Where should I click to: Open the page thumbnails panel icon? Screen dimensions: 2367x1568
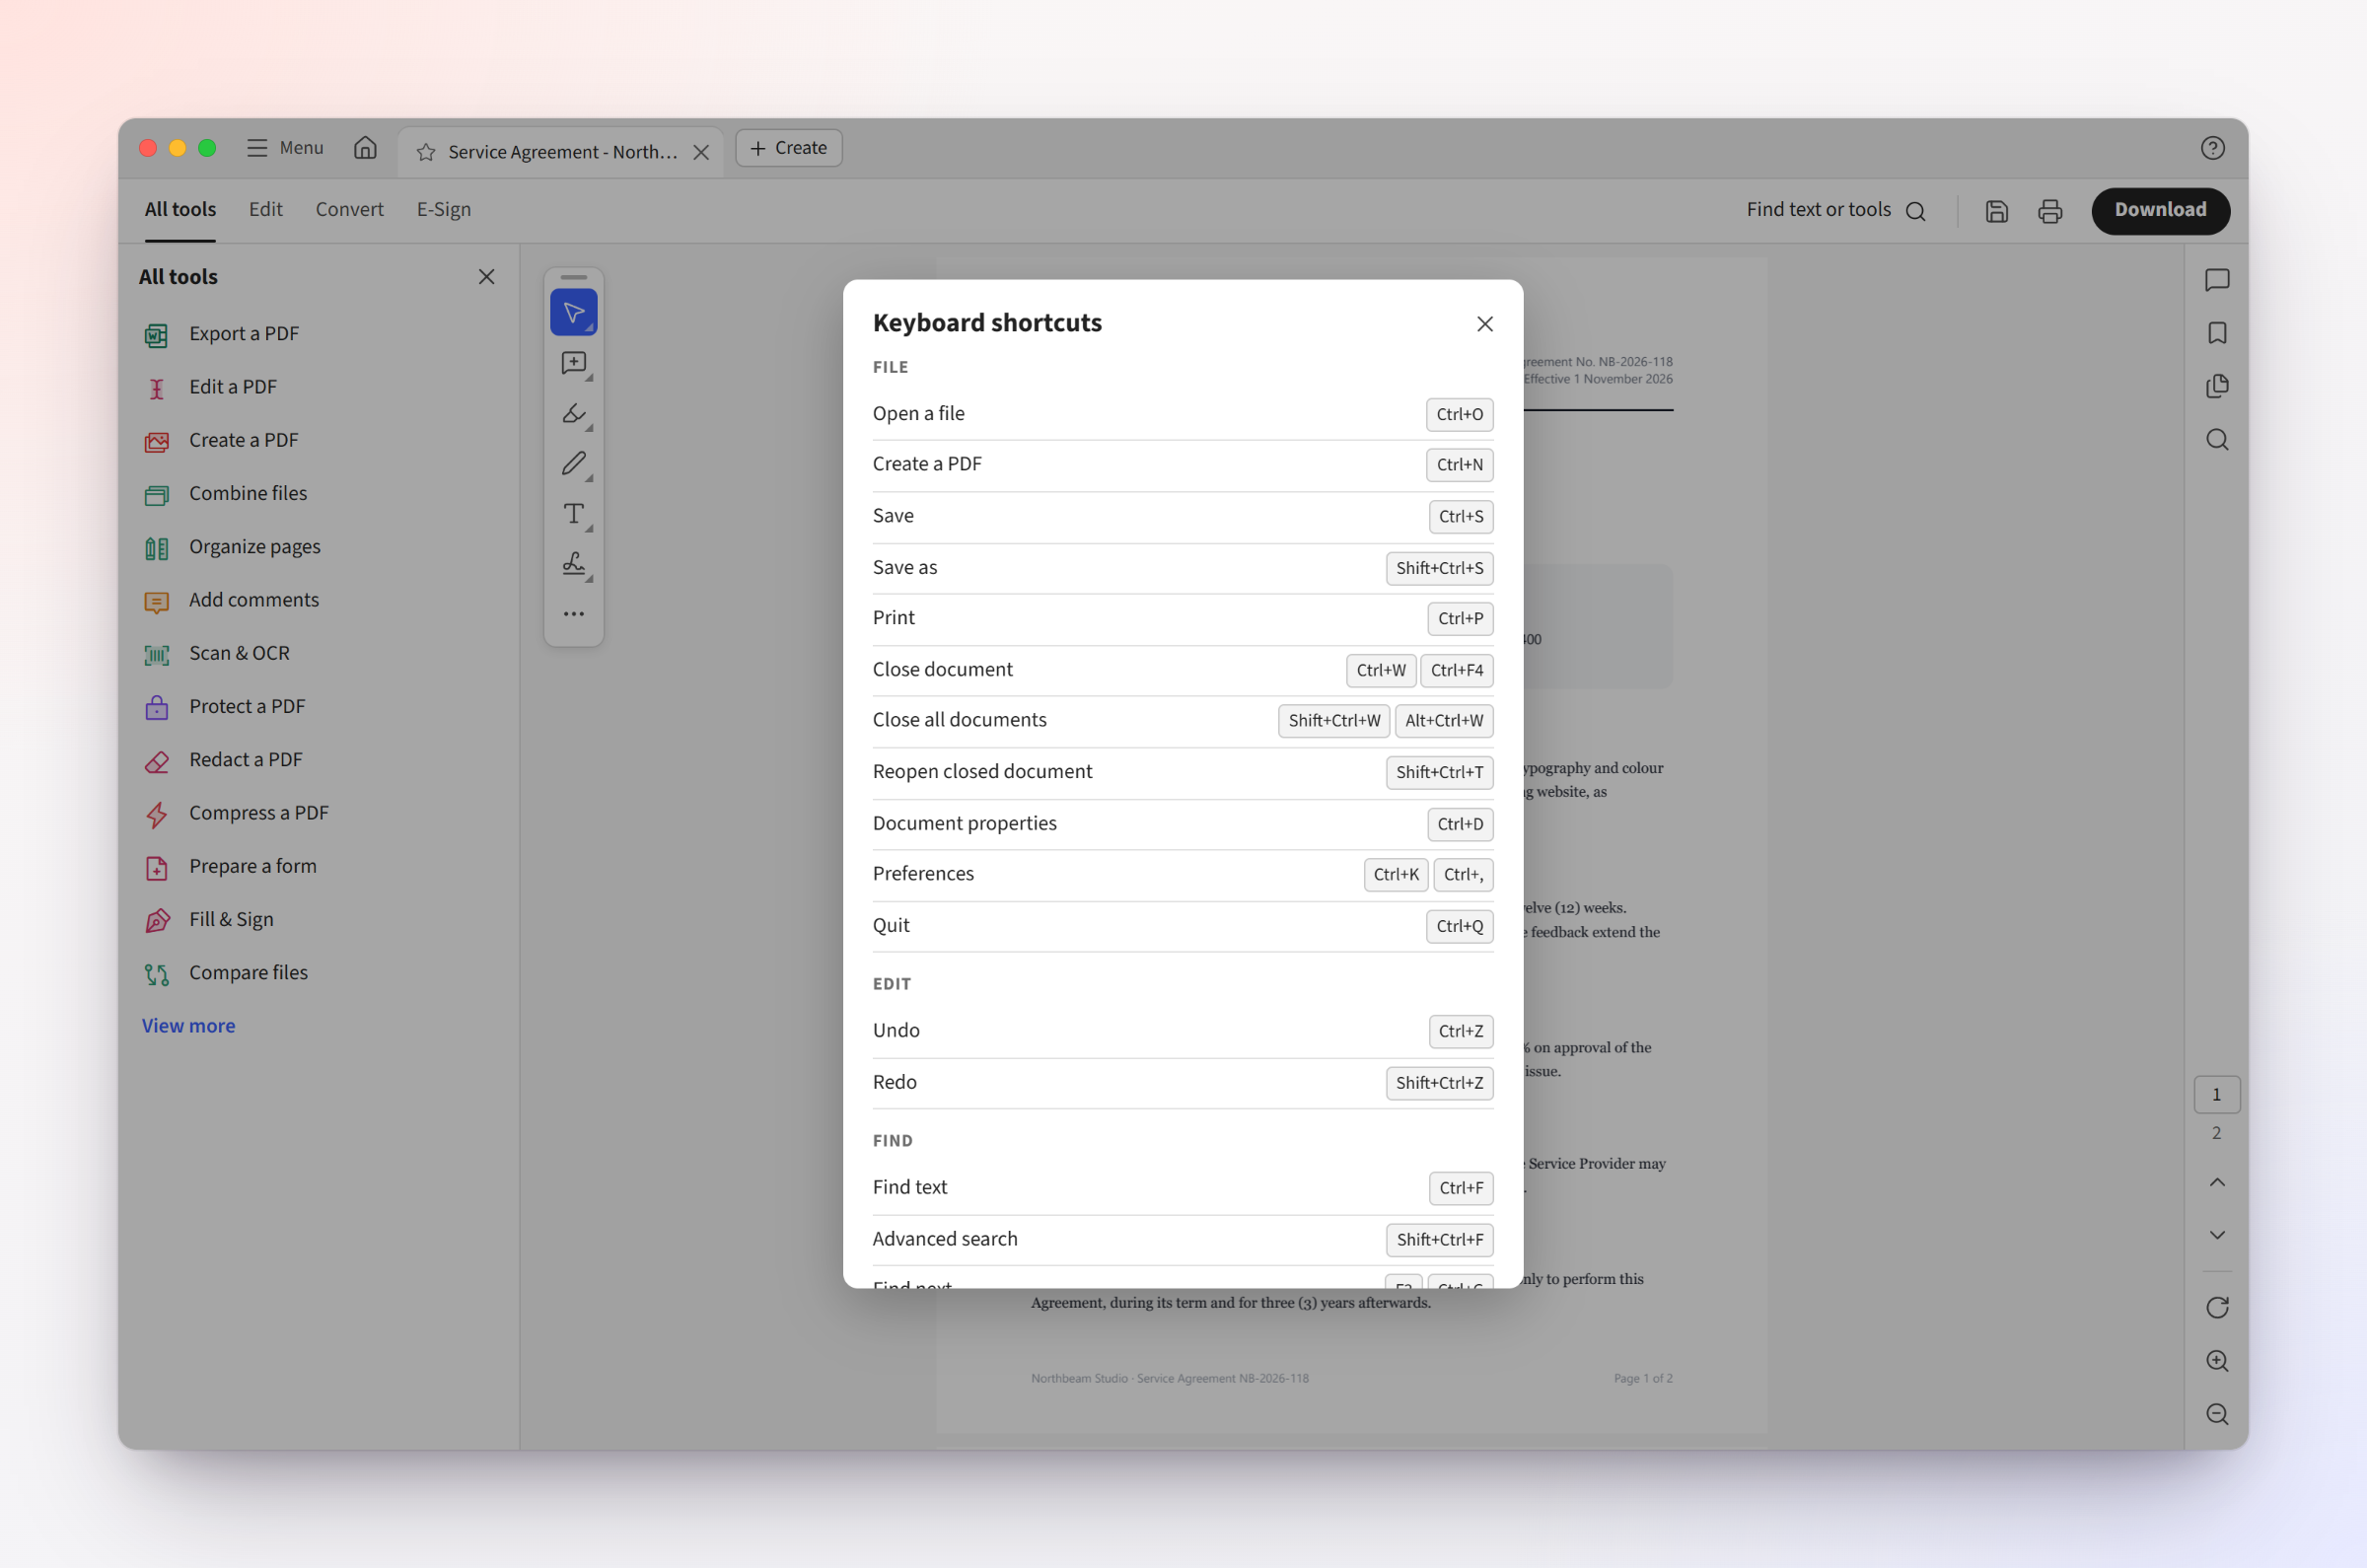(x=2216, y=386)
